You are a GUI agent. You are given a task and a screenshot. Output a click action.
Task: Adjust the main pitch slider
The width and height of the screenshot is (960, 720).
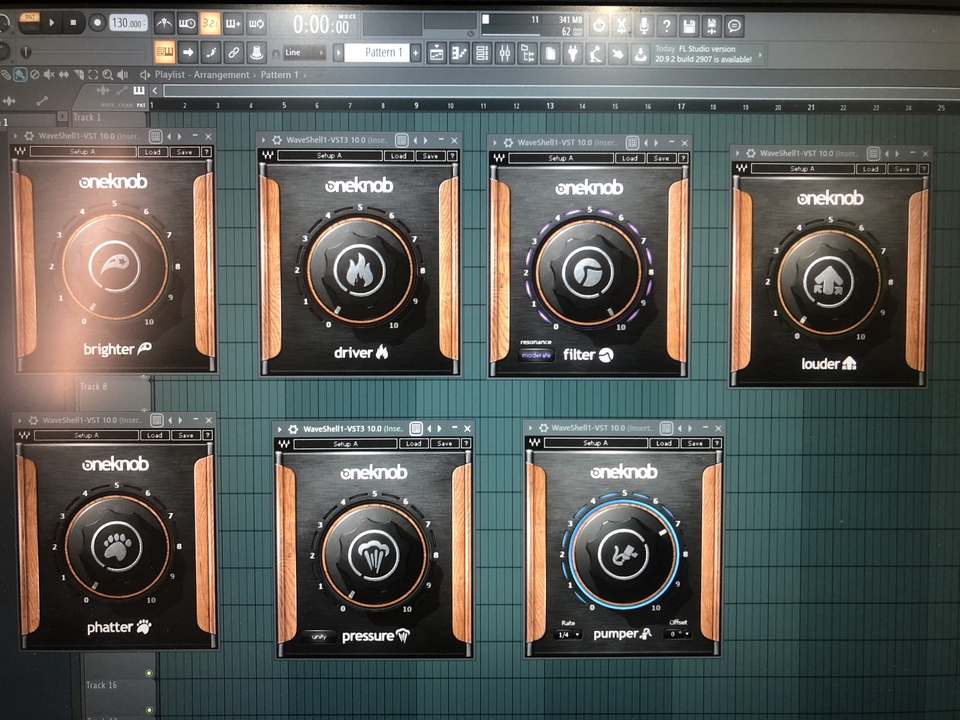pyautogui.click(x=26, y=52)
